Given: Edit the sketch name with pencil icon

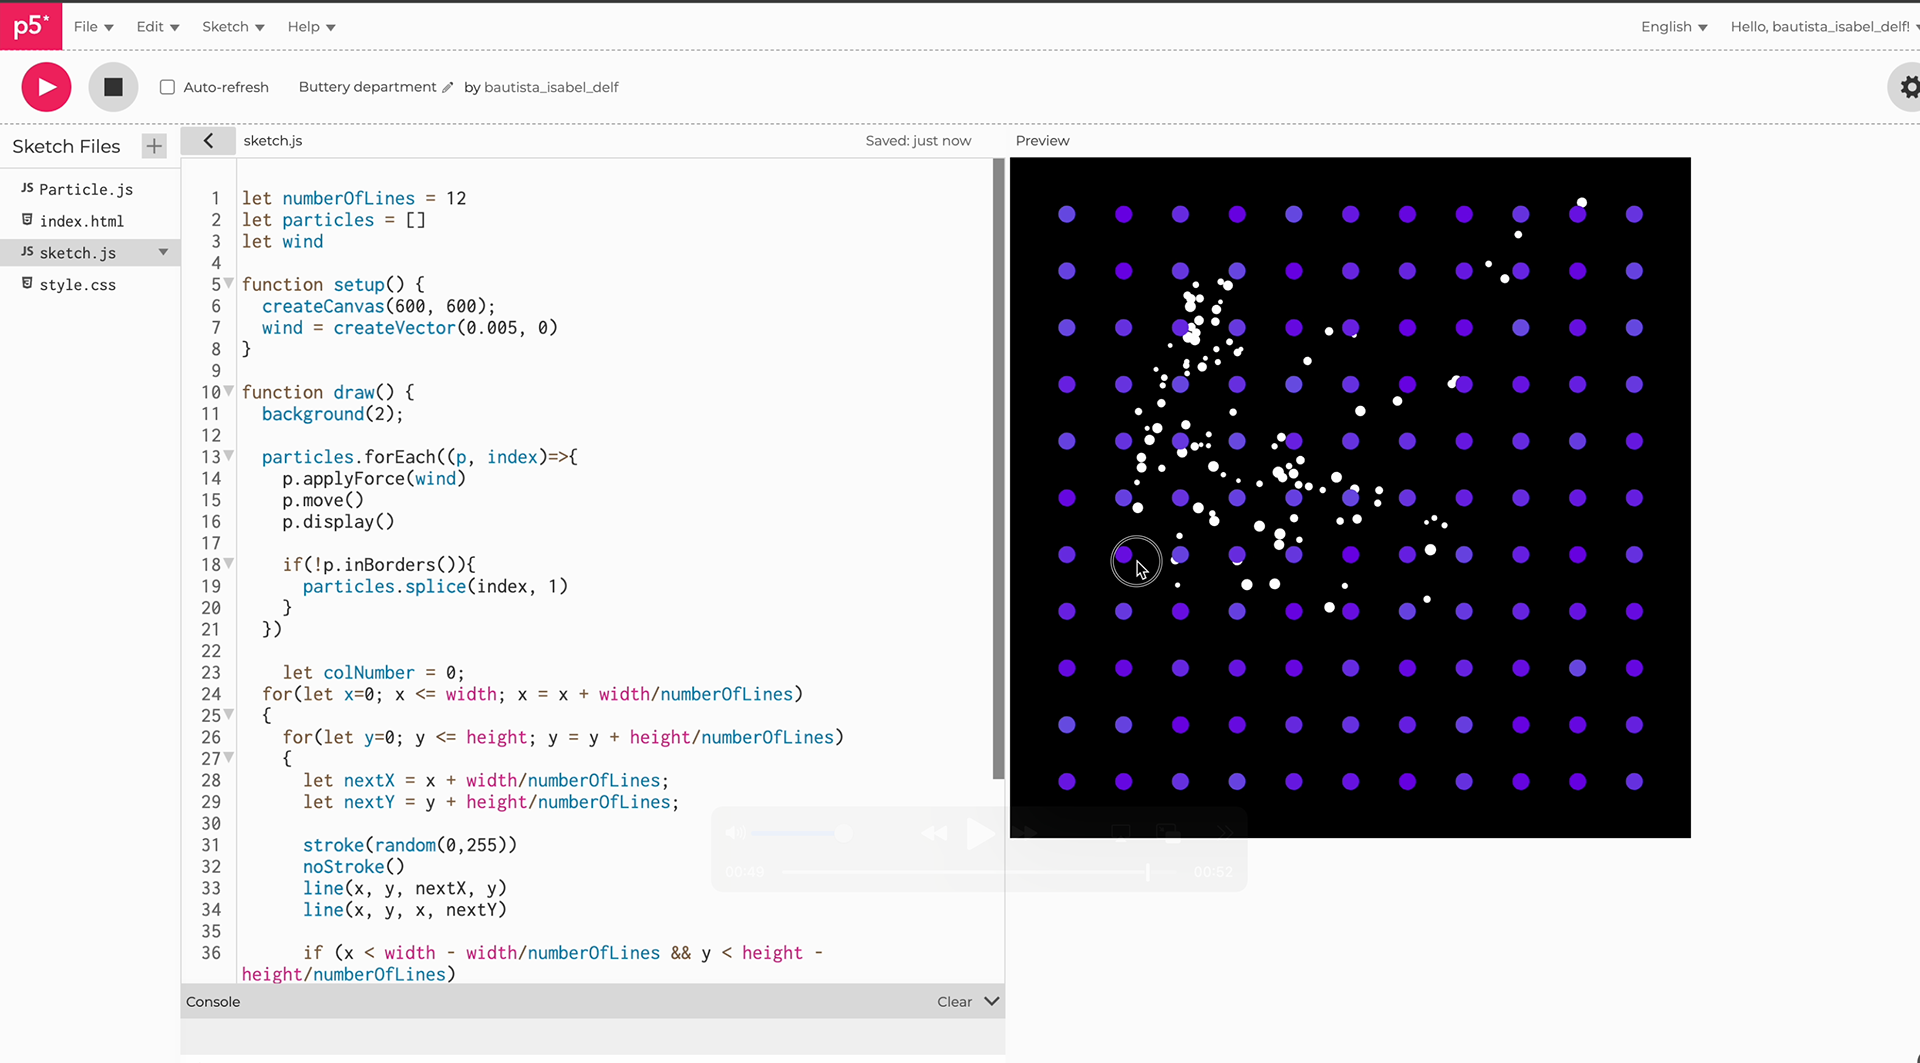Looking at the screenshot, I should (447, 87).
